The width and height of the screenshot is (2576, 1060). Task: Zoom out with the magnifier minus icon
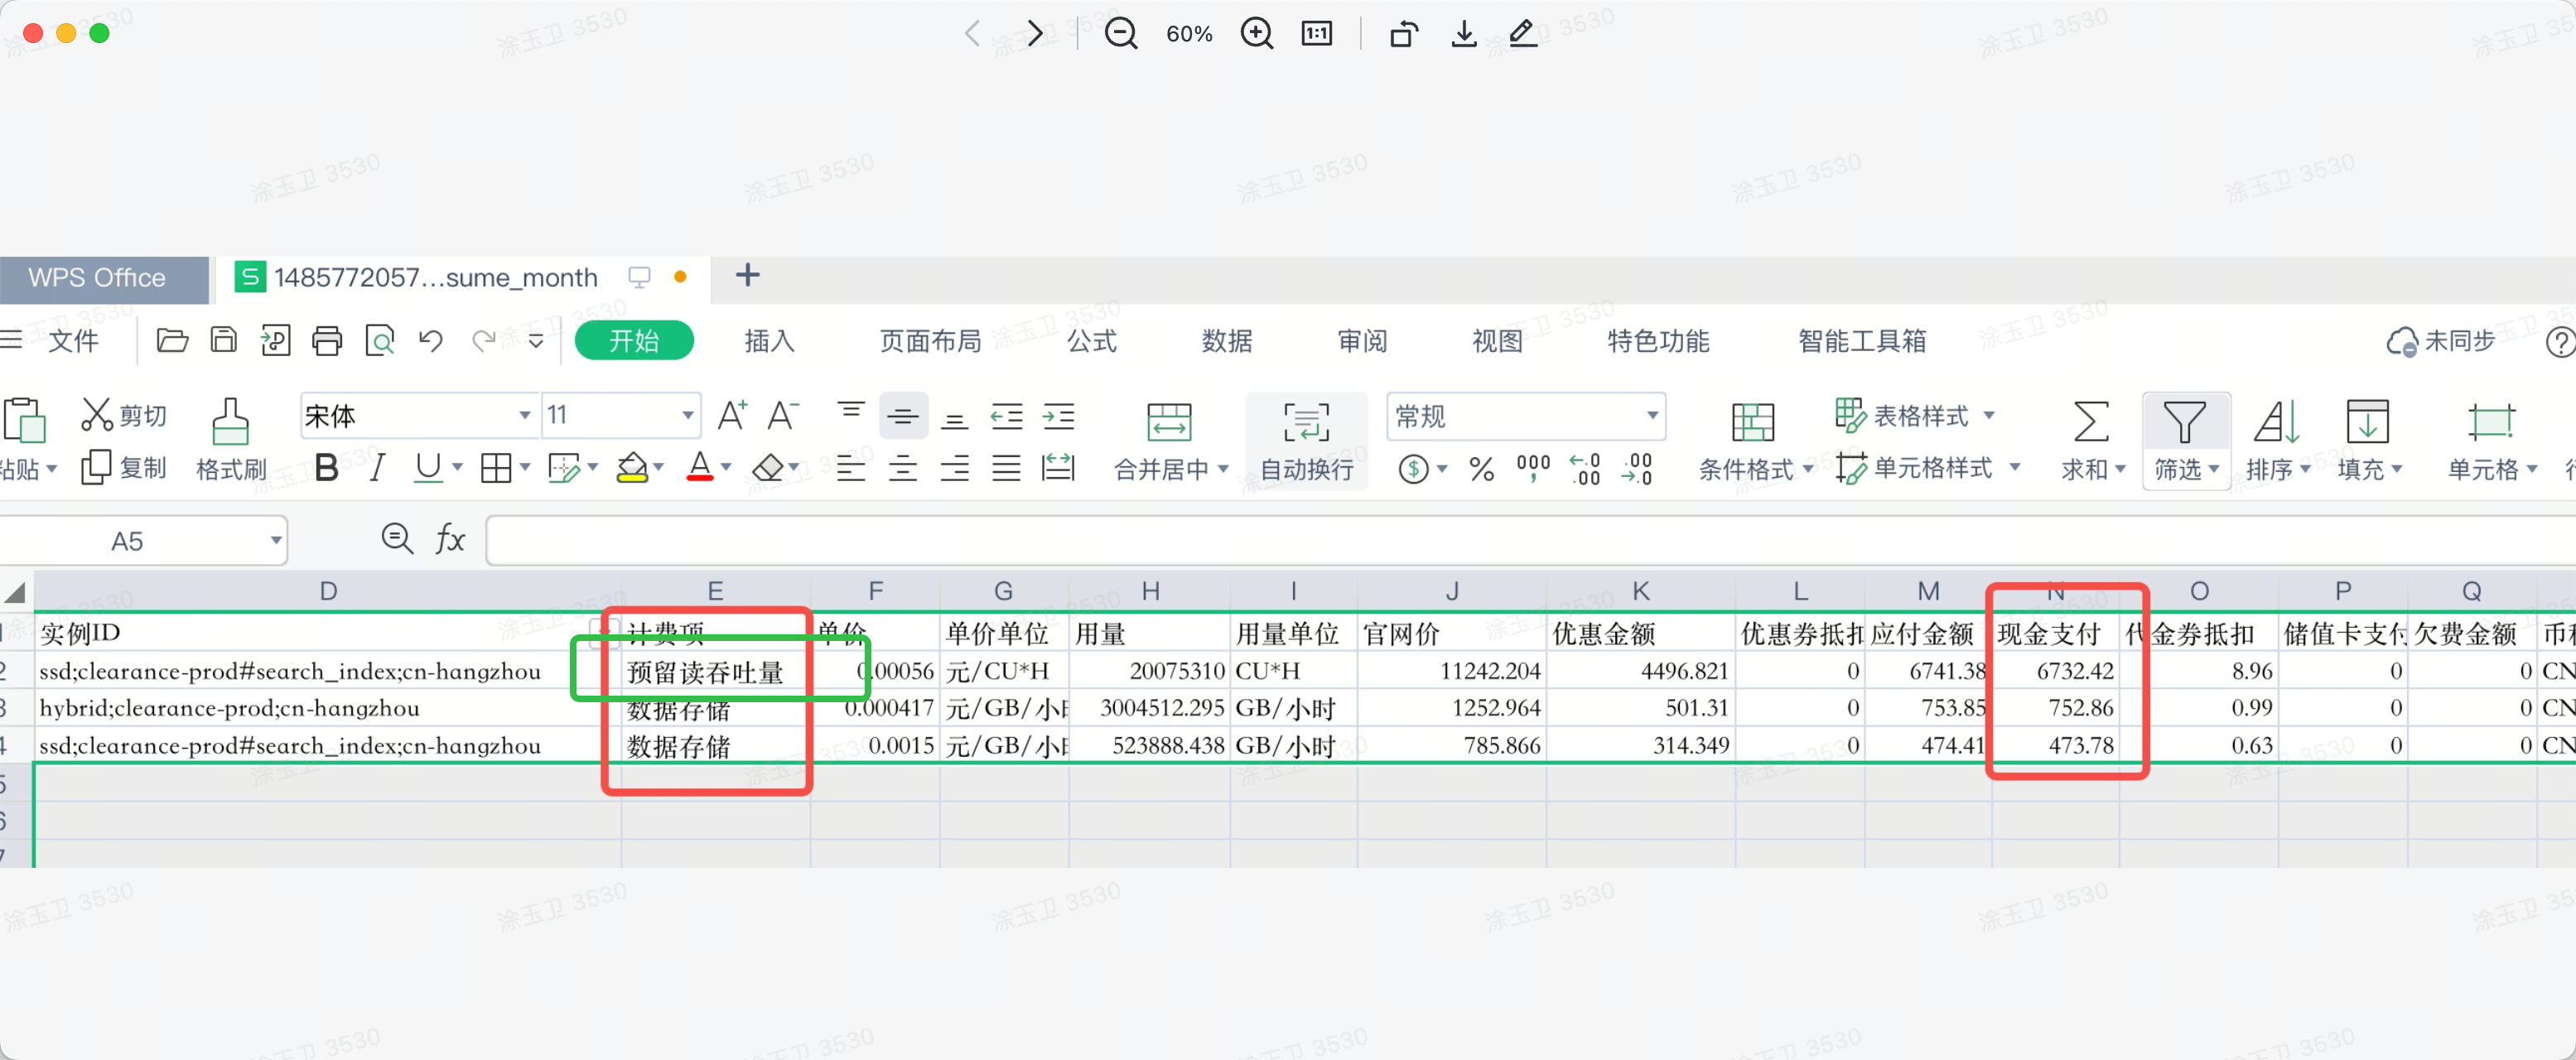(x=1120, y=34)
